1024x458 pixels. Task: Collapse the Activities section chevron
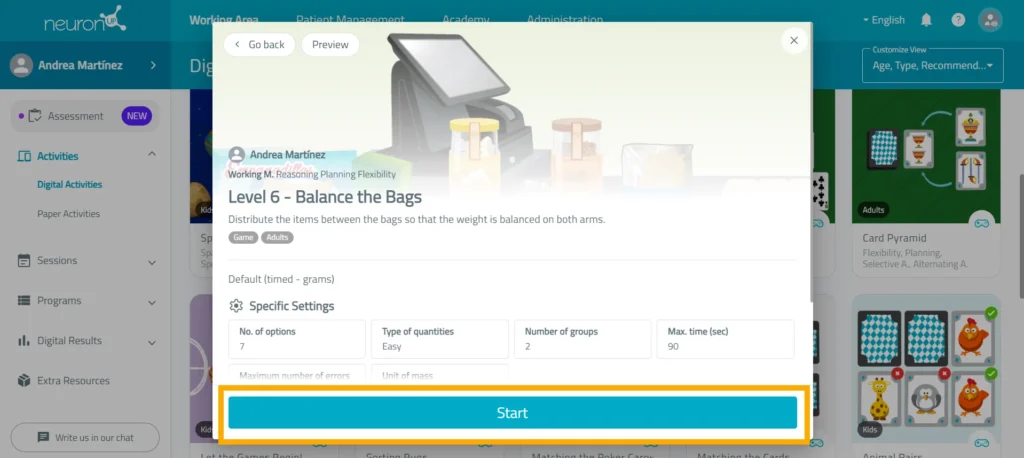coord(152,154)
